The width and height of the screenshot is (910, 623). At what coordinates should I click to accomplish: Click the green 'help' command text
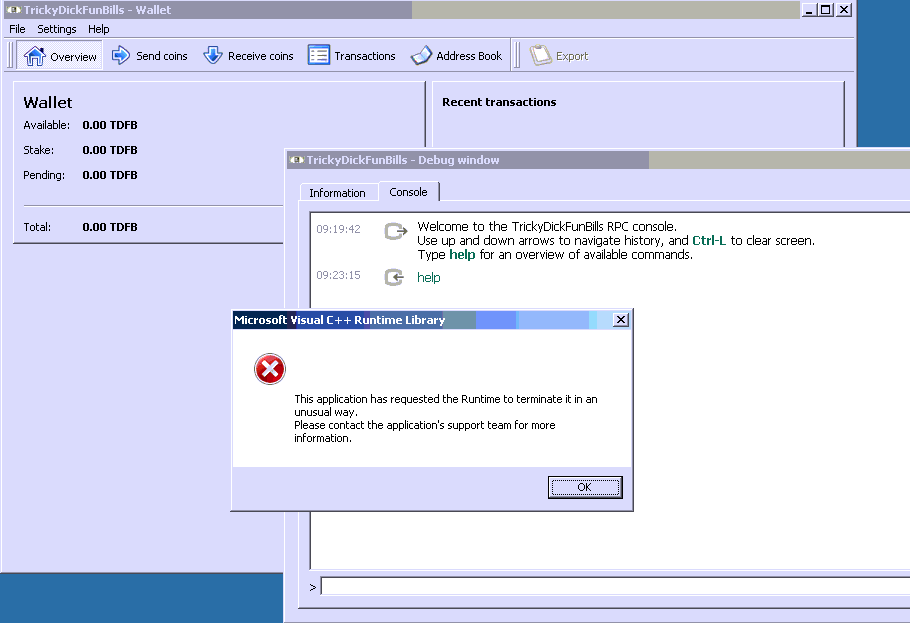[429, 278]
